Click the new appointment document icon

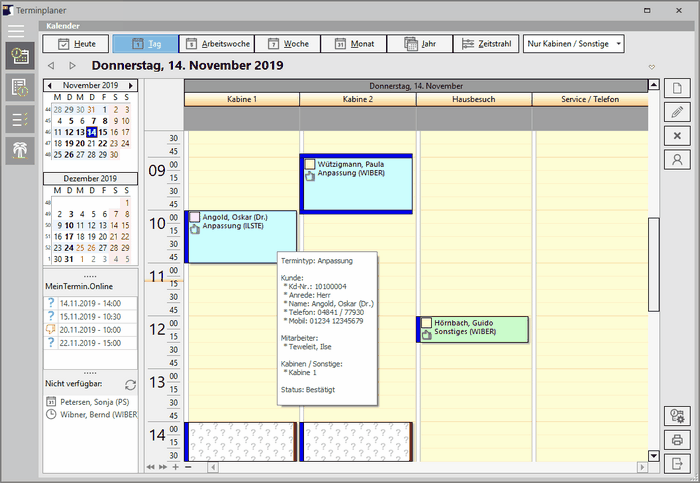[x=677, y=87]
